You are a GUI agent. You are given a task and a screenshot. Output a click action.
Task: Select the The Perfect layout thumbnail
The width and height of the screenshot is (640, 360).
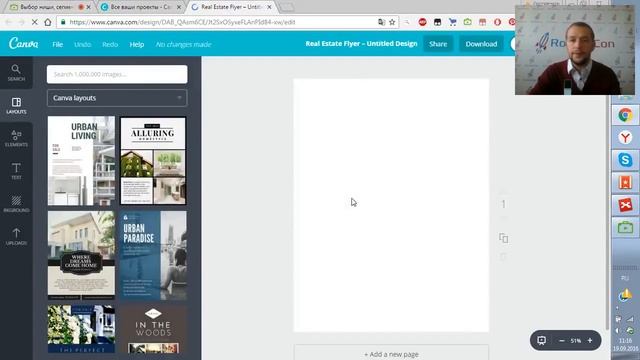click(81, 329)
